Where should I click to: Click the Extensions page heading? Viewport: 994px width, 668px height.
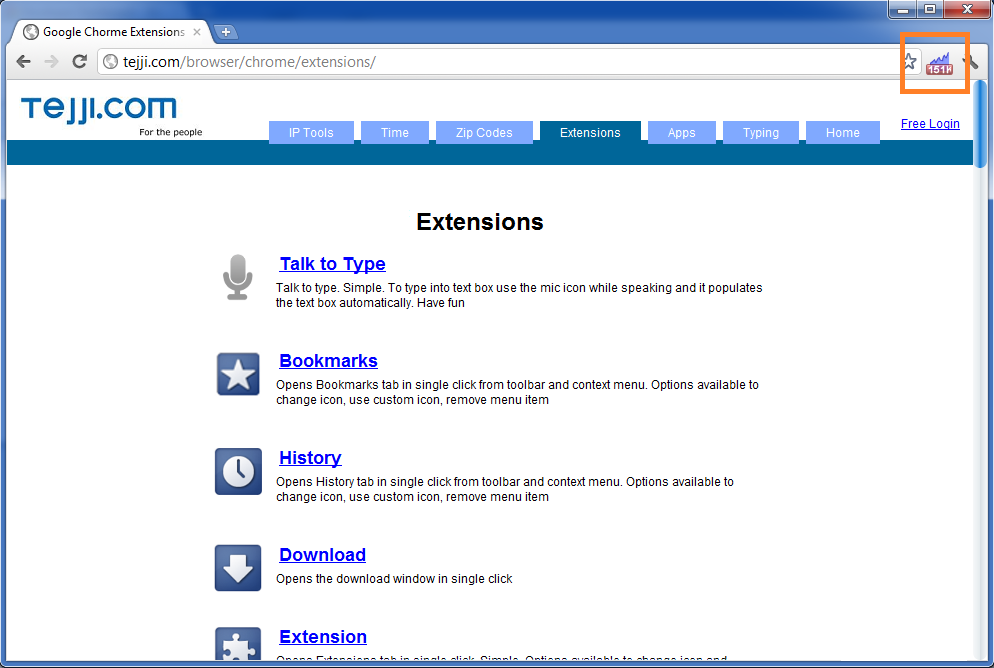tap(480, 222)
